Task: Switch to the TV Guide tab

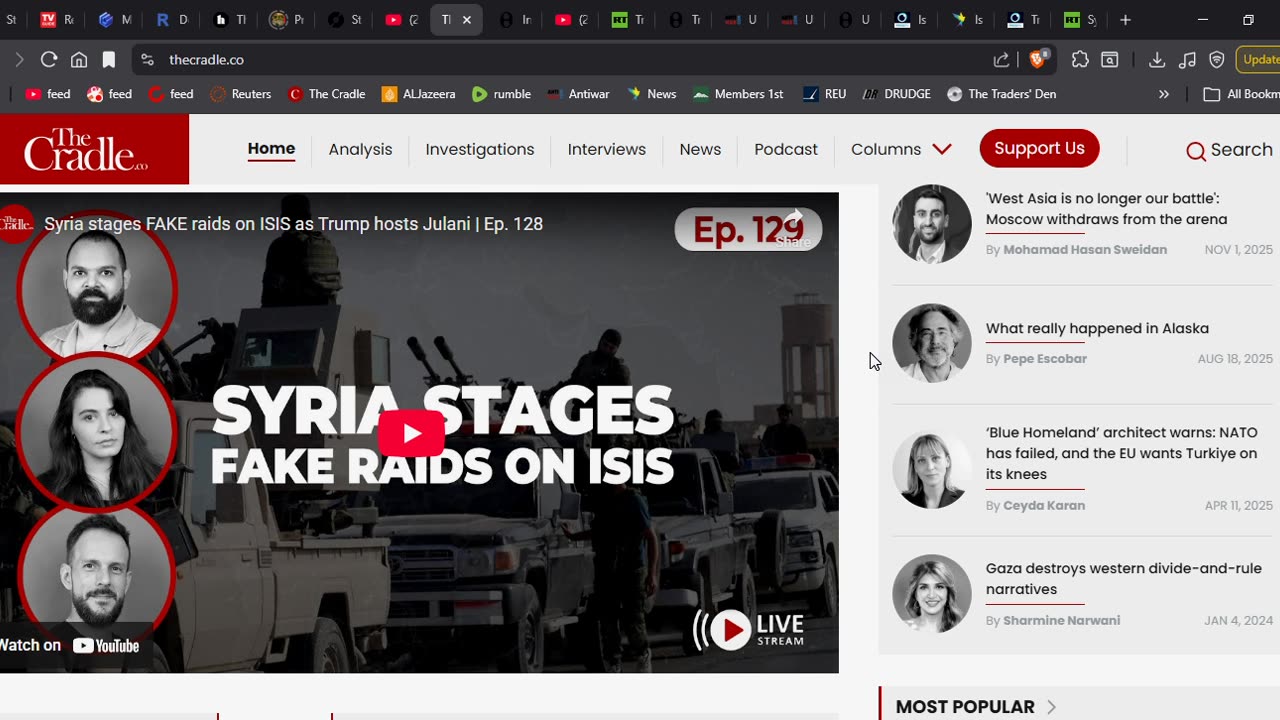Action: [x=56, y=20]
